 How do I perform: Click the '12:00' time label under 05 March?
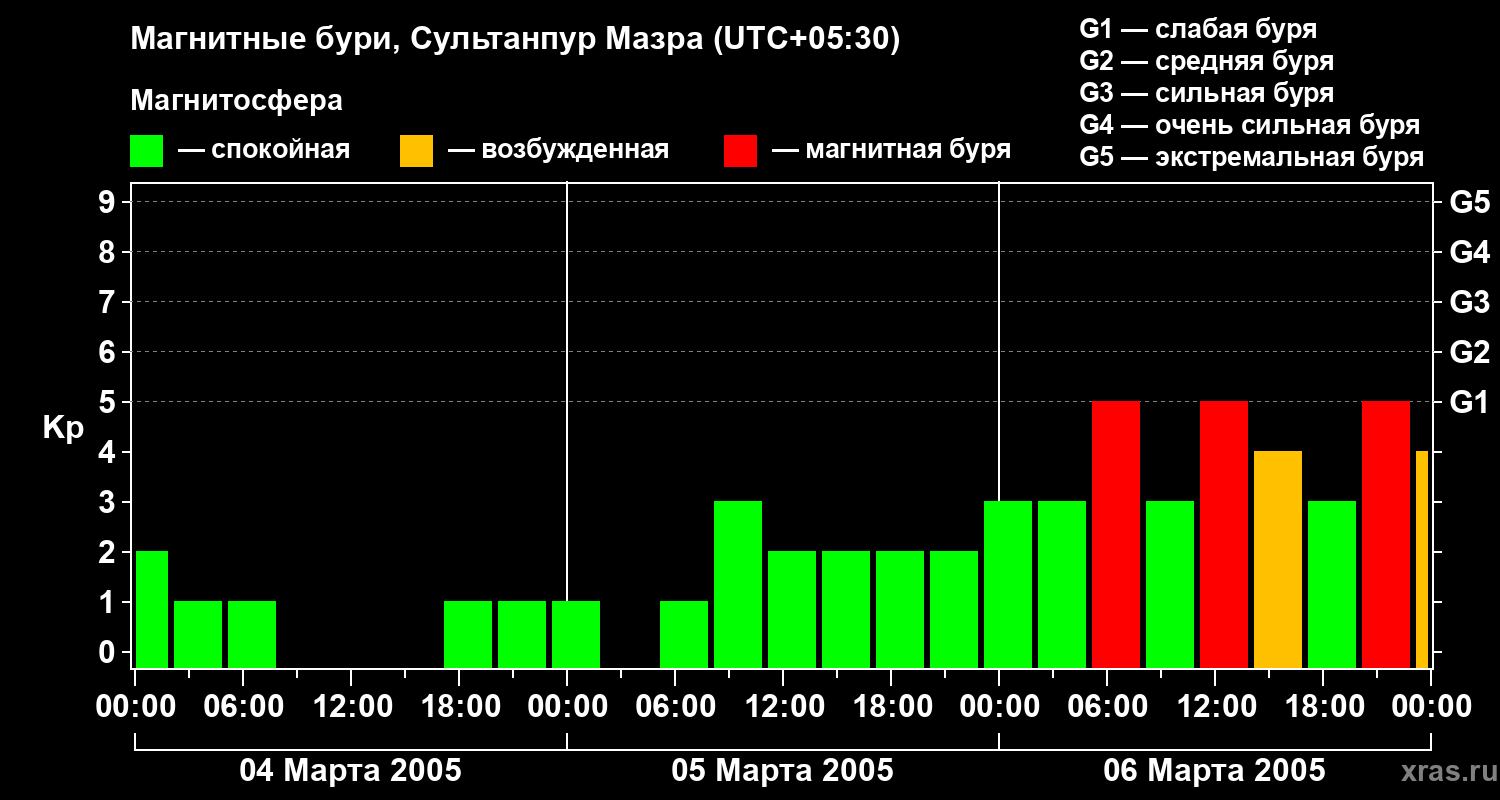(783, 706)
